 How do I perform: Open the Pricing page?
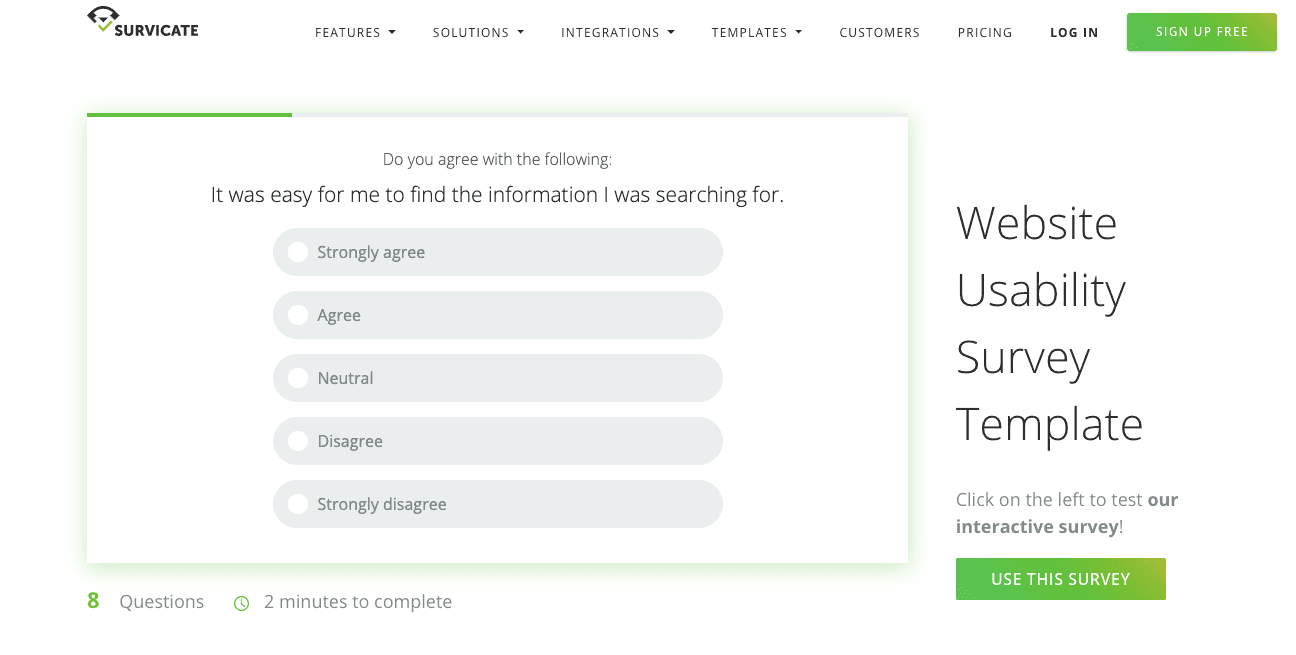pos(984,33)
